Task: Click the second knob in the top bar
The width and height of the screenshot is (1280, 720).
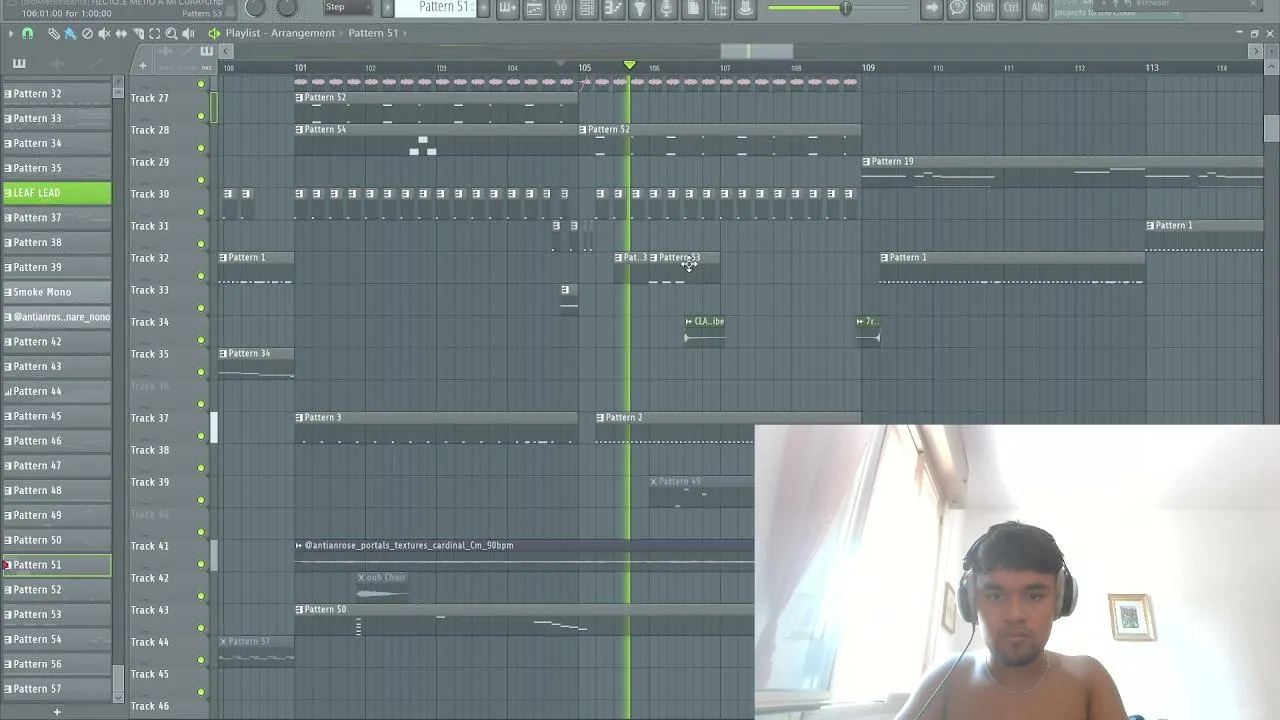Action: pyautogui.click(x=287, y=8)
